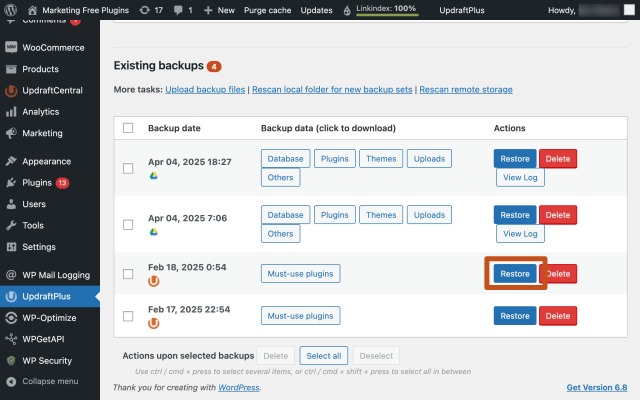640x400 pixels.
Task: Click the Marketing megaphone icon
Action: pos(11,133)
